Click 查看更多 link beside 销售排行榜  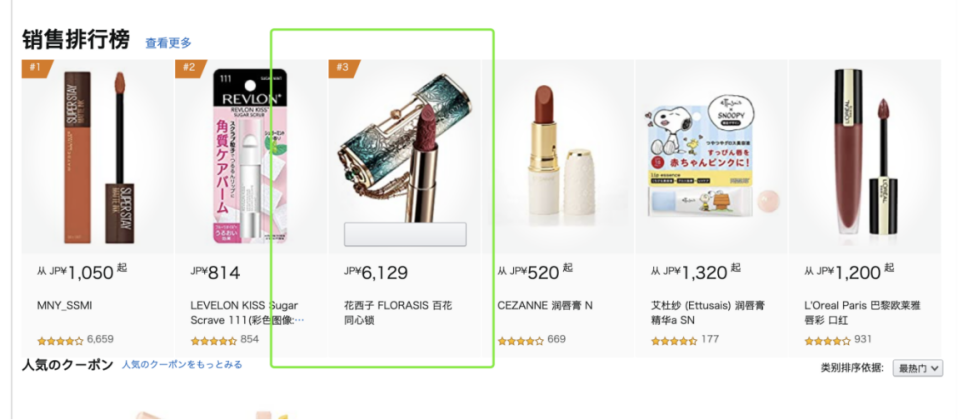point(168,43)
